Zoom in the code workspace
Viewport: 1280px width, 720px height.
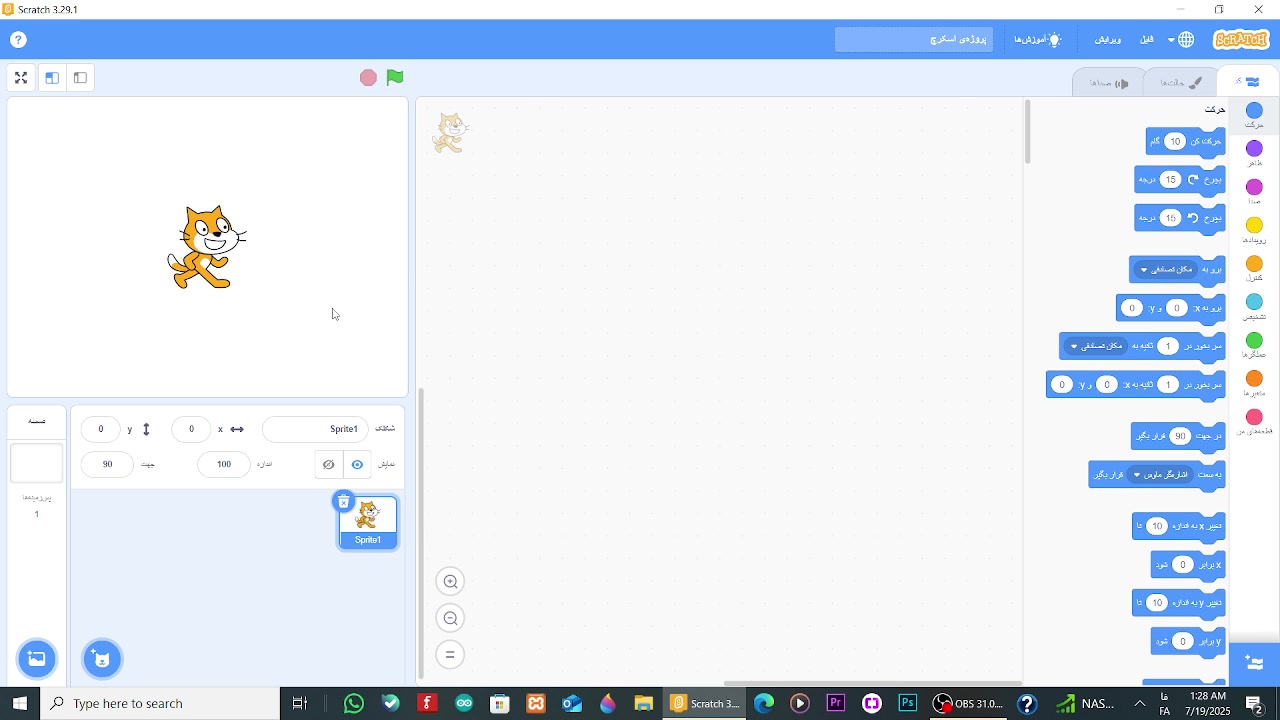pos(450,581)
